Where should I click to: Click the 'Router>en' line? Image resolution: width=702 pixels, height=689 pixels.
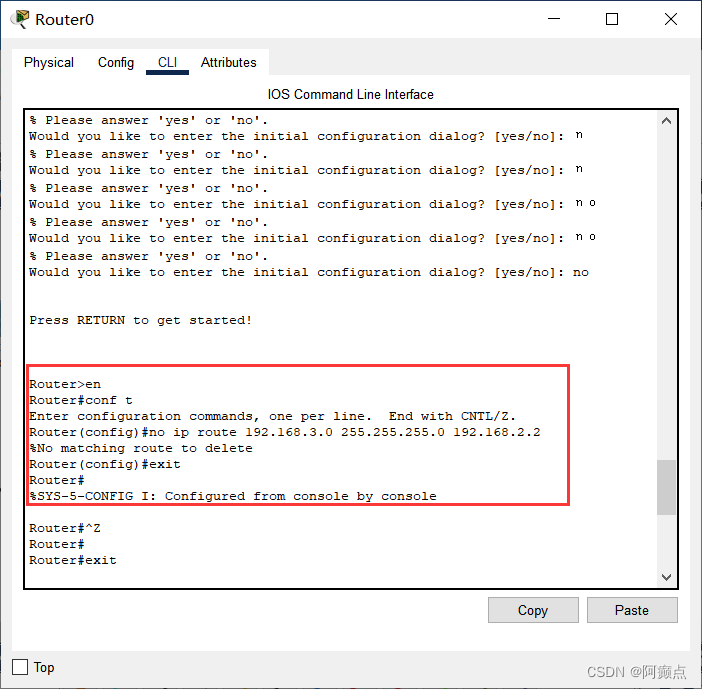(65, 384)
